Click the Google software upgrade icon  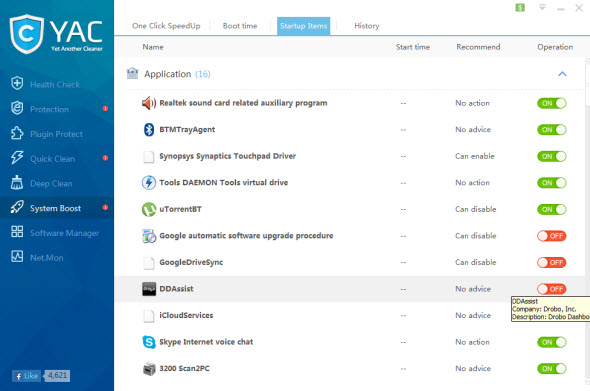[149, 236]
